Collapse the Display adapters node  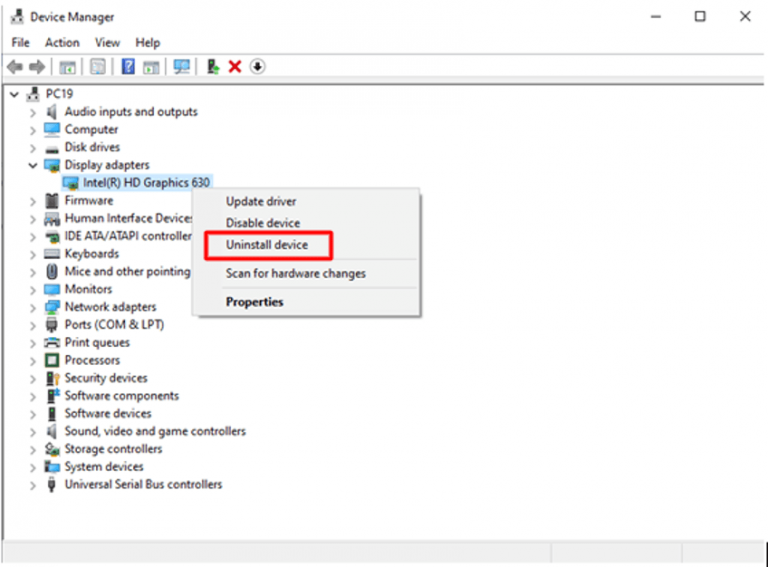click(33, 165)
